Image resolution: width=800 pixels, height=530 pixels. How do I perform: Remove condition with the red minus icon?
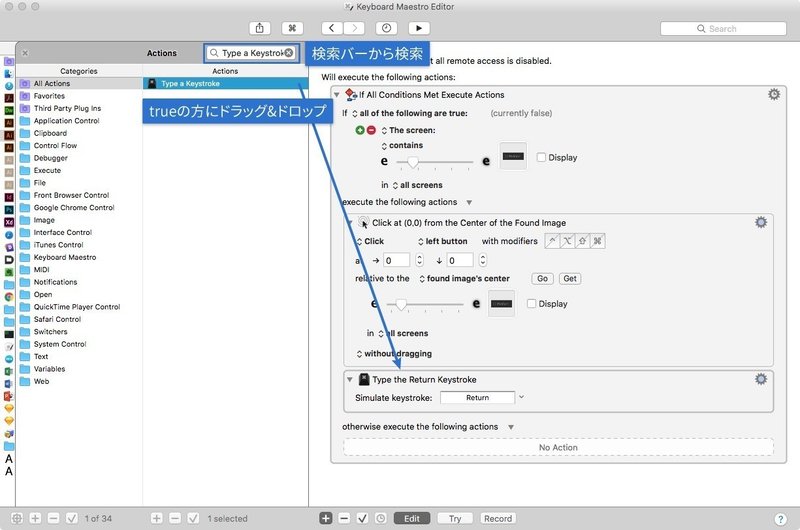point(371,130)
